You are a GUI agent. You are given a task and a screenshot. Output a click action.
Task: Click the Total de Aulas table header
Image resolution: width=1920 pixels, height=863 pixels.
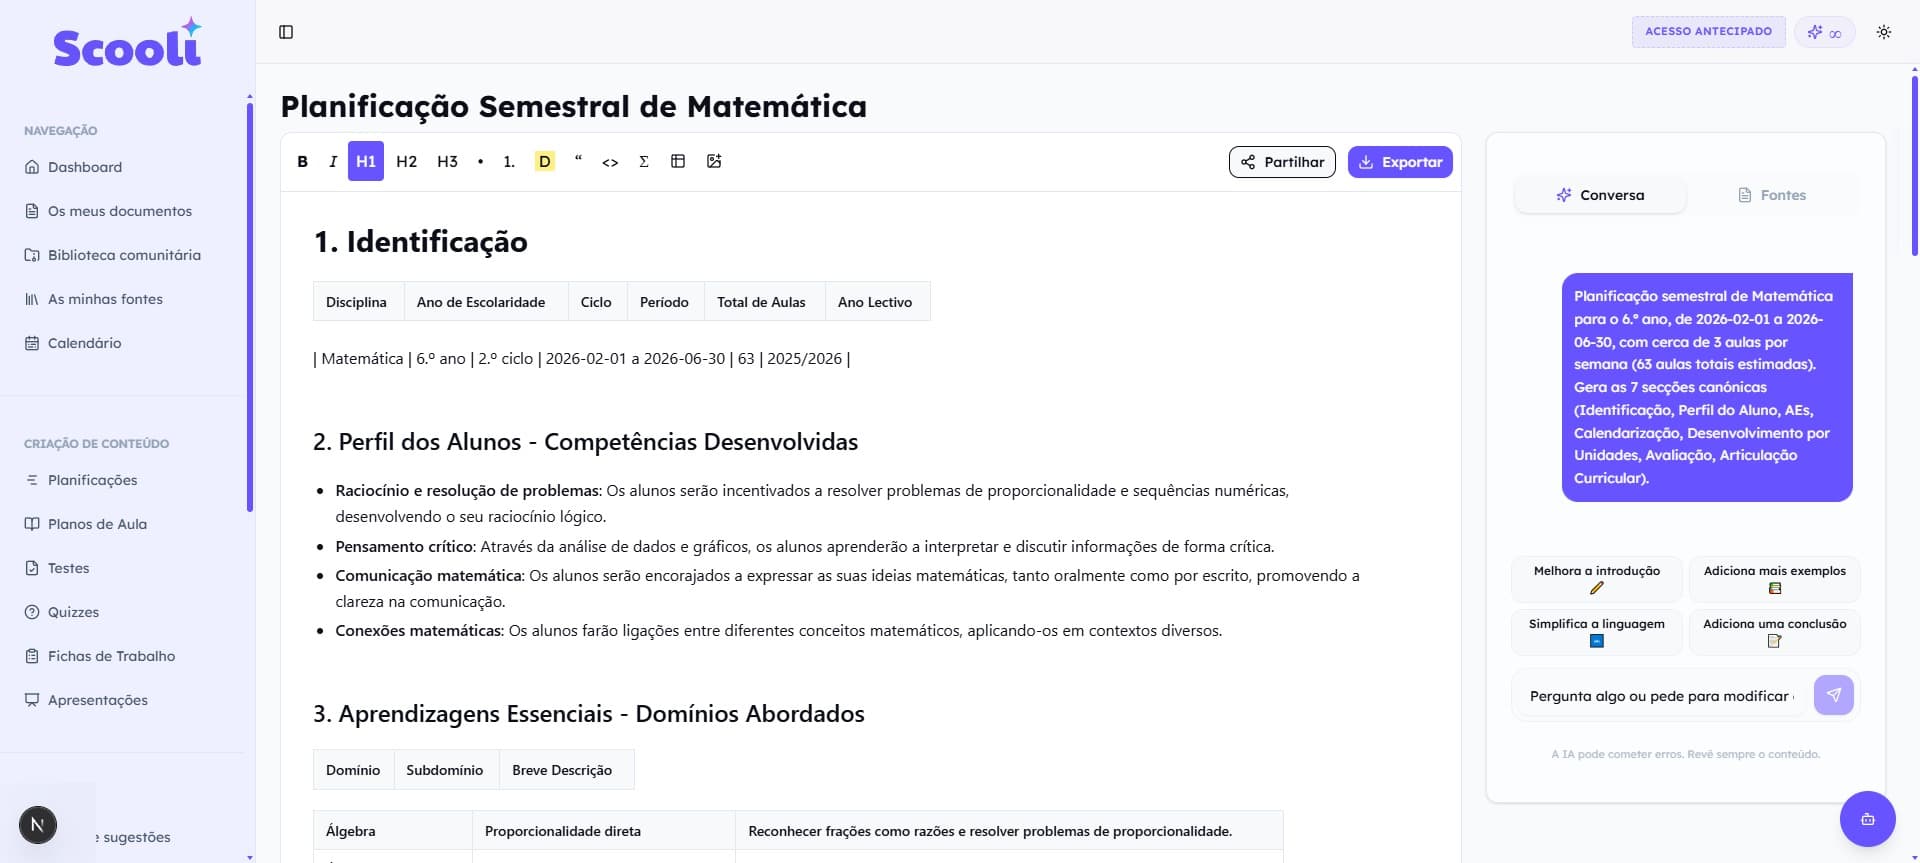[764, 302]
